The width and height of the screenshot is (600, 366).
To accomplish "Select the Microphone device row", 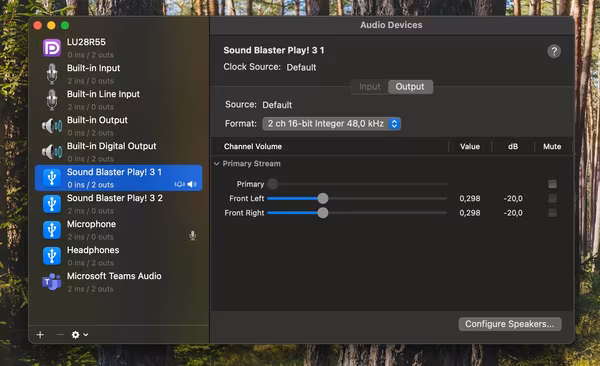I will [x=119, y=230].
